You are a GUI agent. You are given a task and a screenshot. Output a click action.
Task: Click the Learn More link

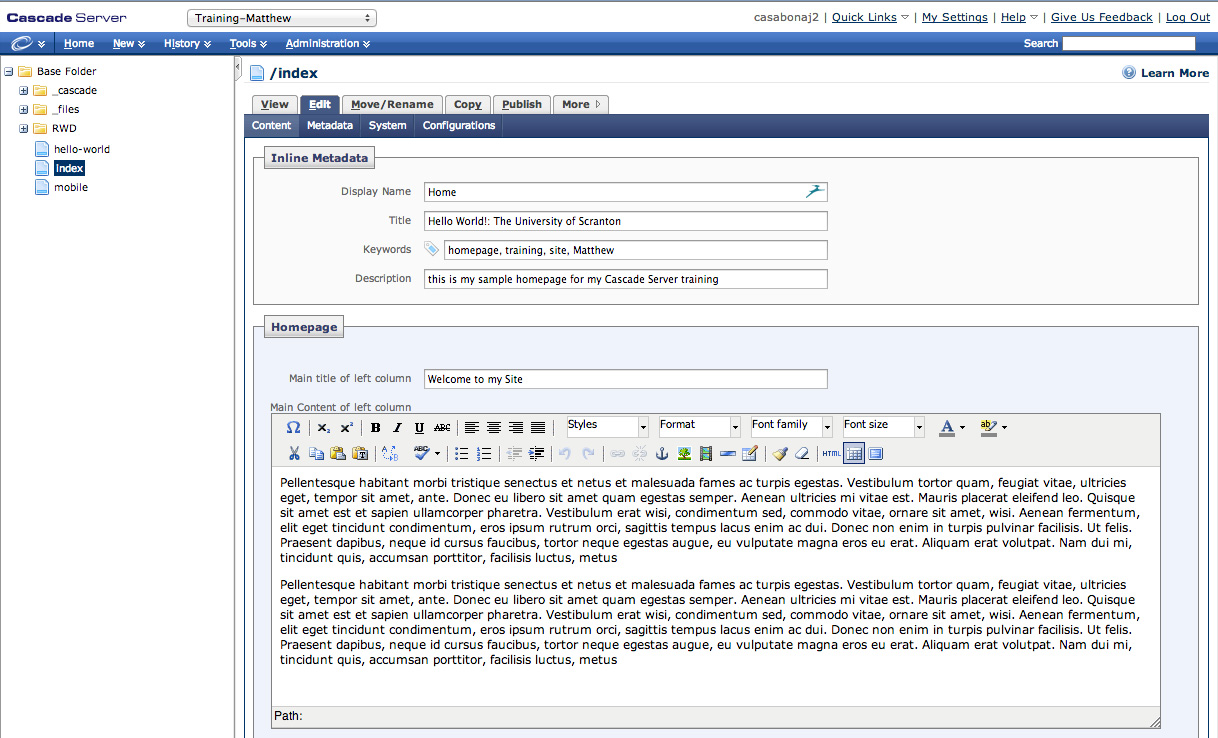[x=1166, y=73]
